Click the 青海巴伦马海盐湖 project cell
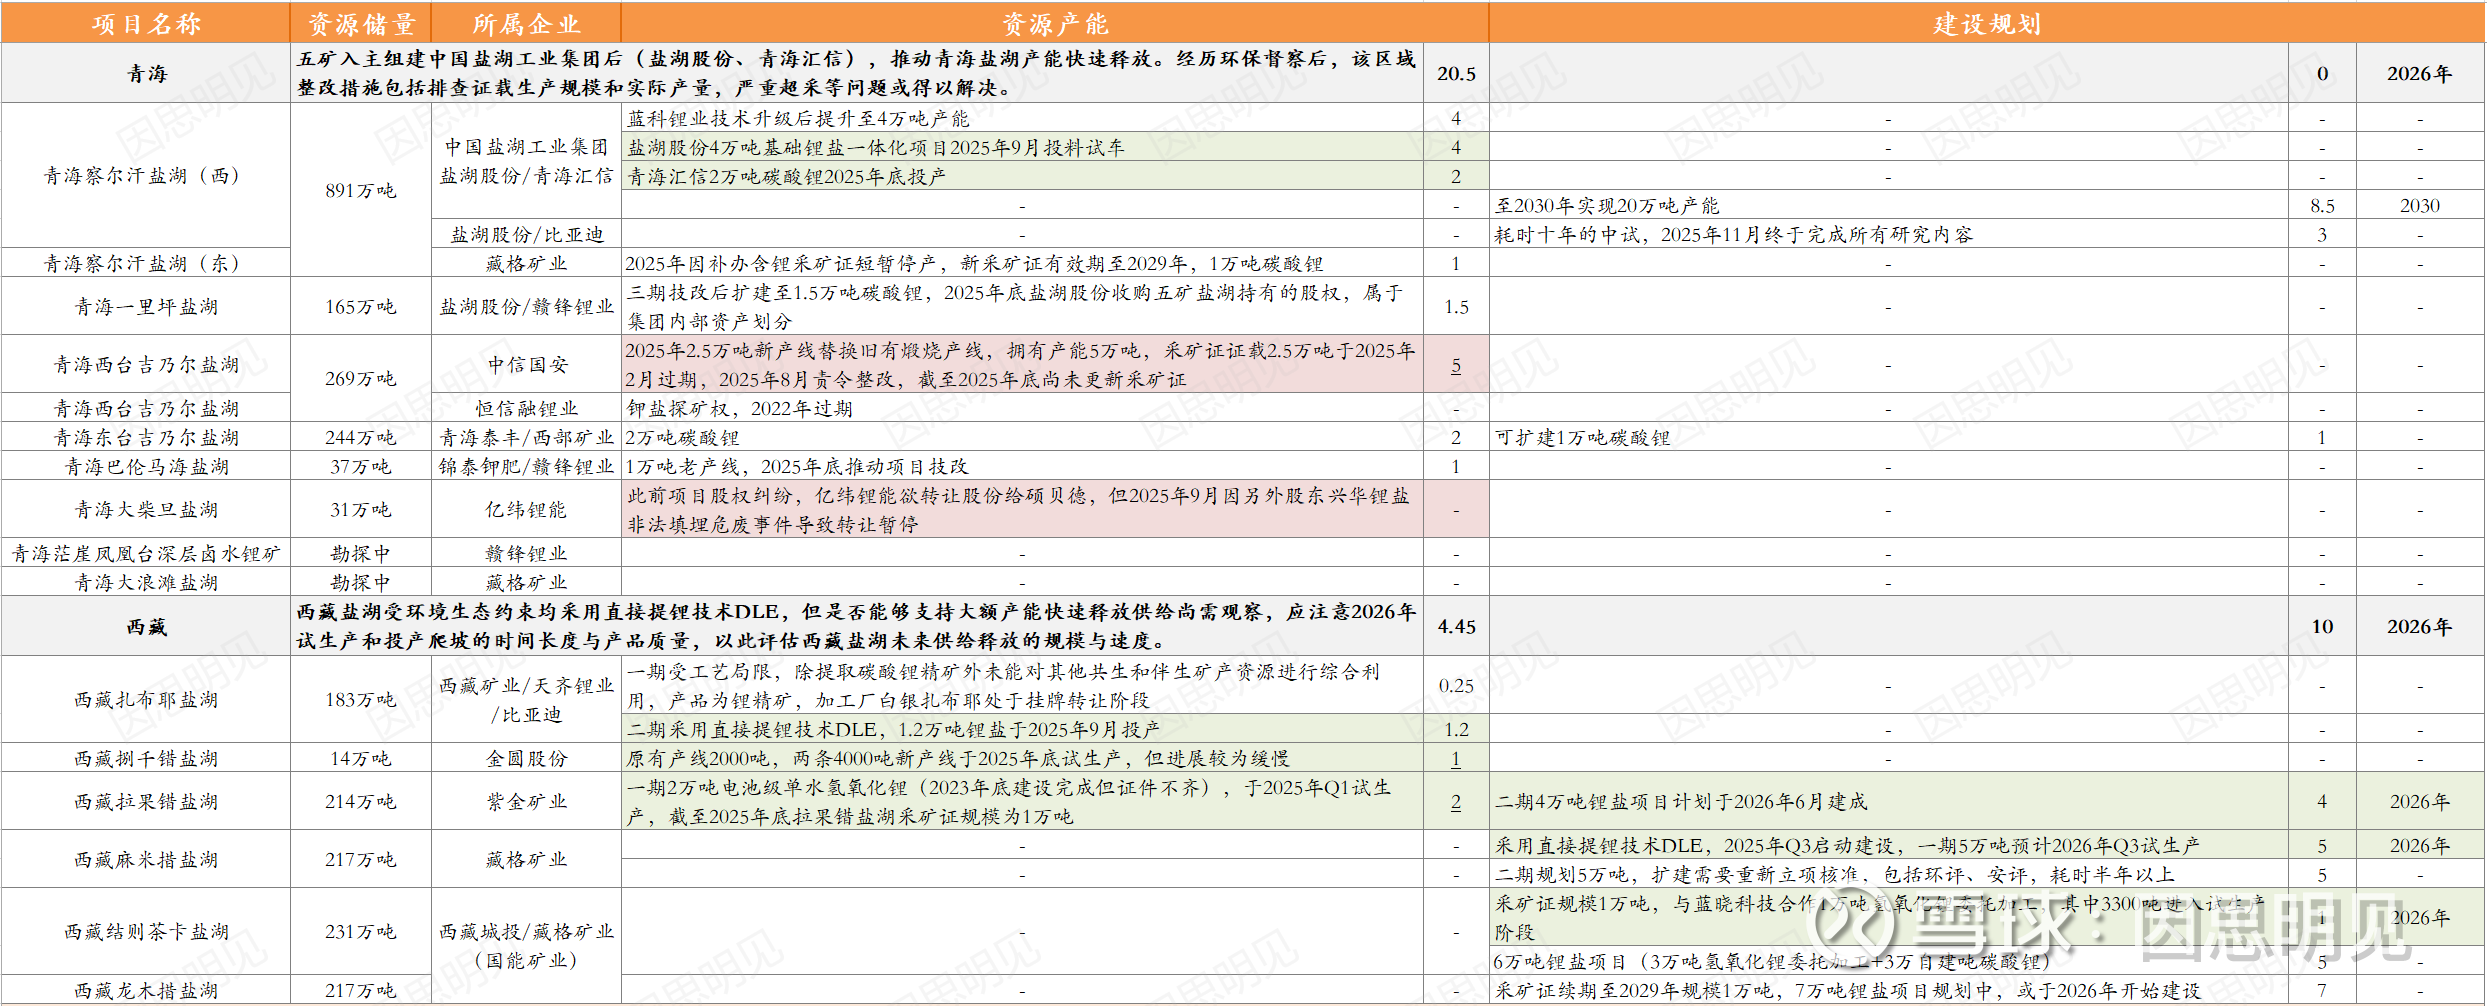The width and height of the screenshot is (2487, 1006). pos(146,466)
